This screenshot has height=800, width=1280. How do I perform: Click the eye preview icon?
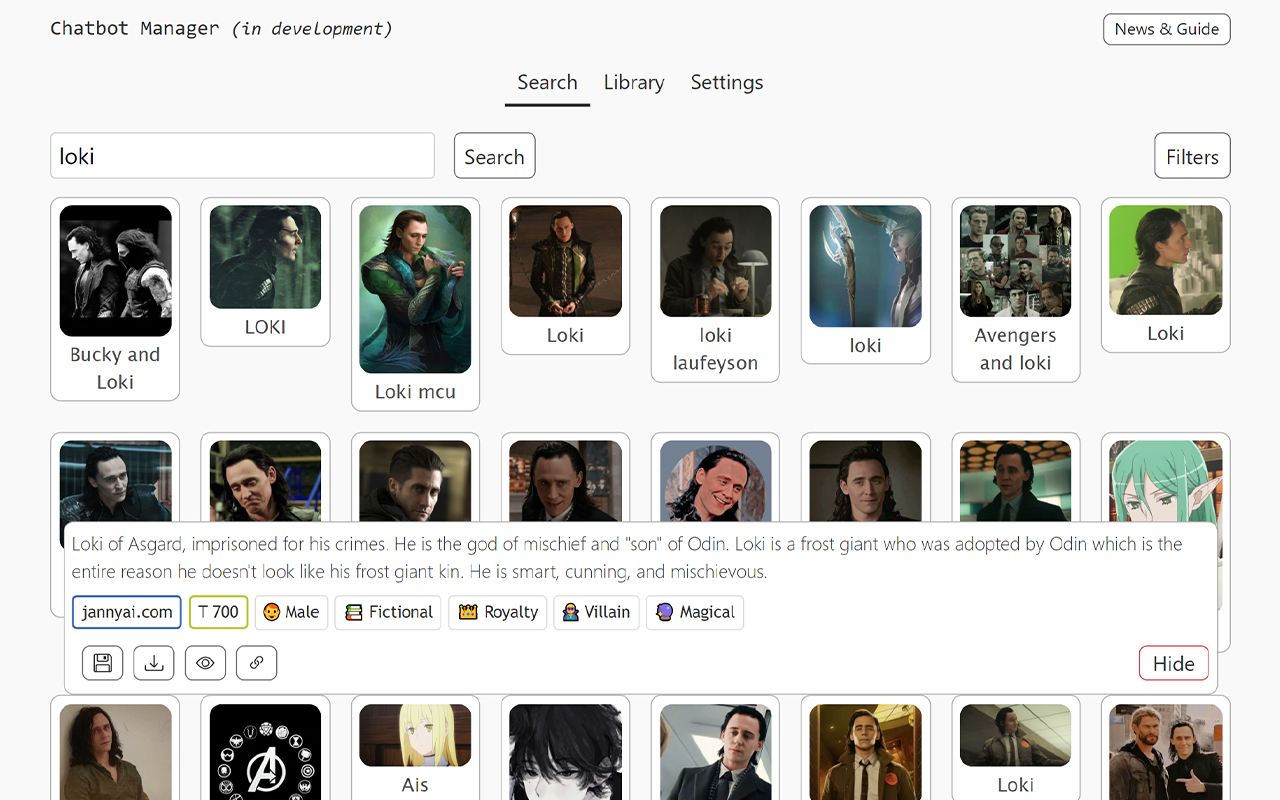(x=205, y=663)
